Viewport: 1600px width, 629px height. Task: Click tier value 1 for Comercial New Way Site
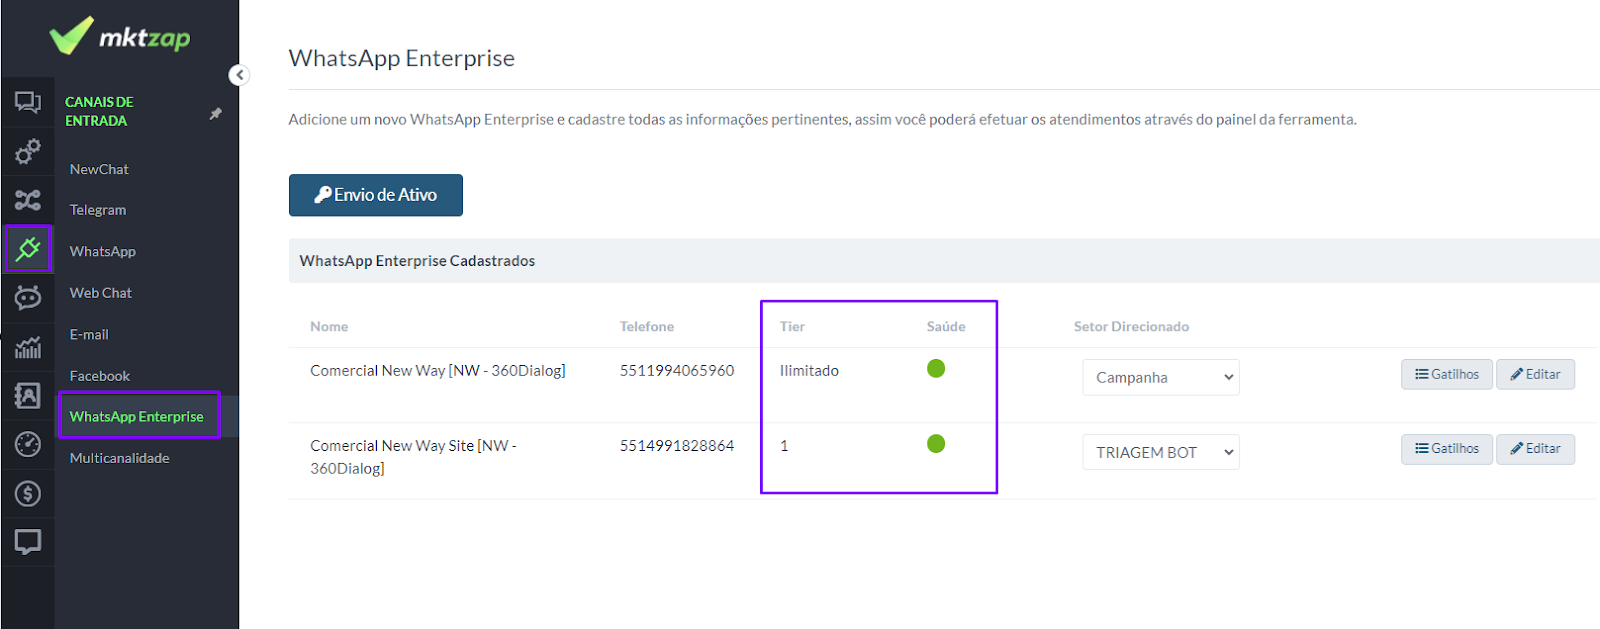coord(784,446)
